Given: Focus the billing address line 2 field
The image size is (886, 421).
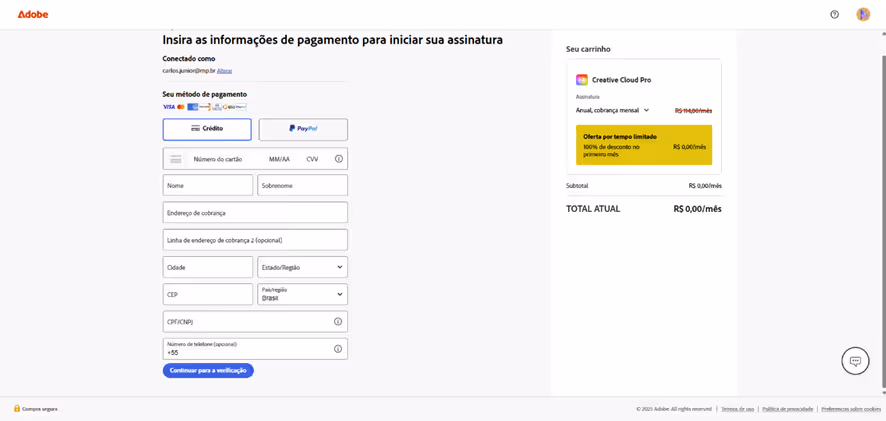Looking at the screenshot, I should (x=255, y=240).
